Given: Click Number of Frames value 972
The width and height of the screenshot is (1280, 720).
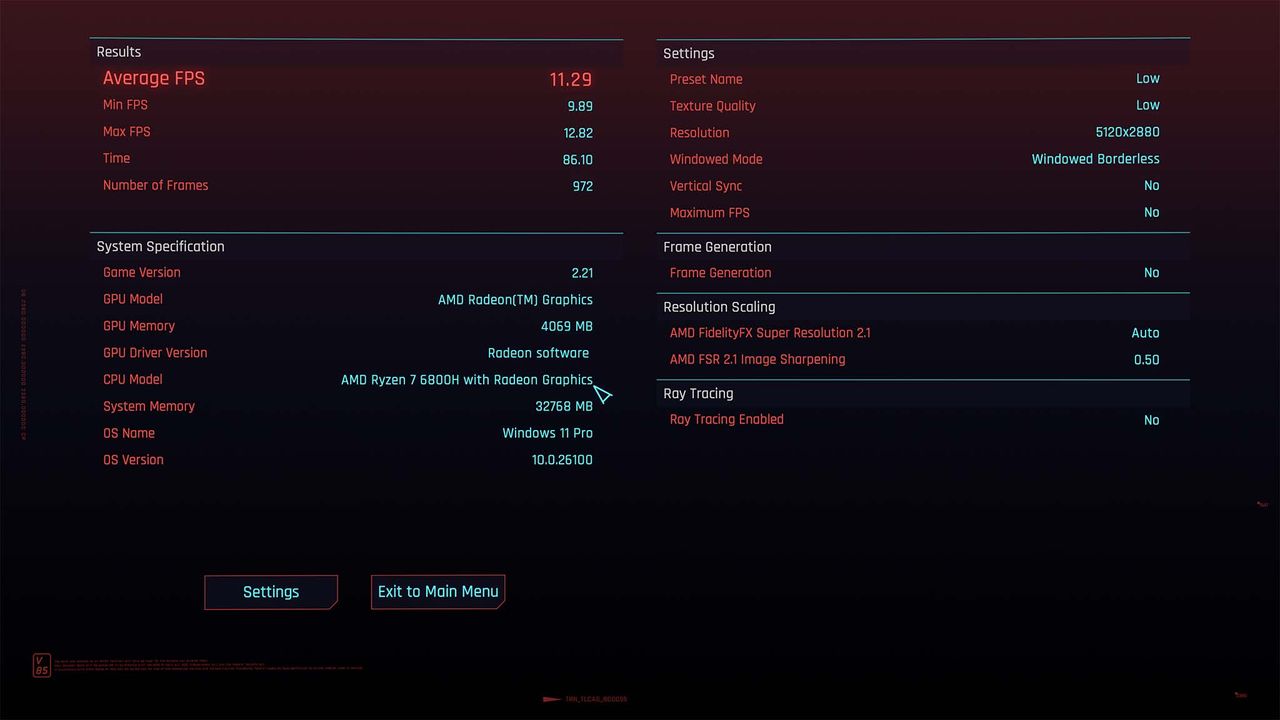Looking at the screenshot, I should point(583,186).
